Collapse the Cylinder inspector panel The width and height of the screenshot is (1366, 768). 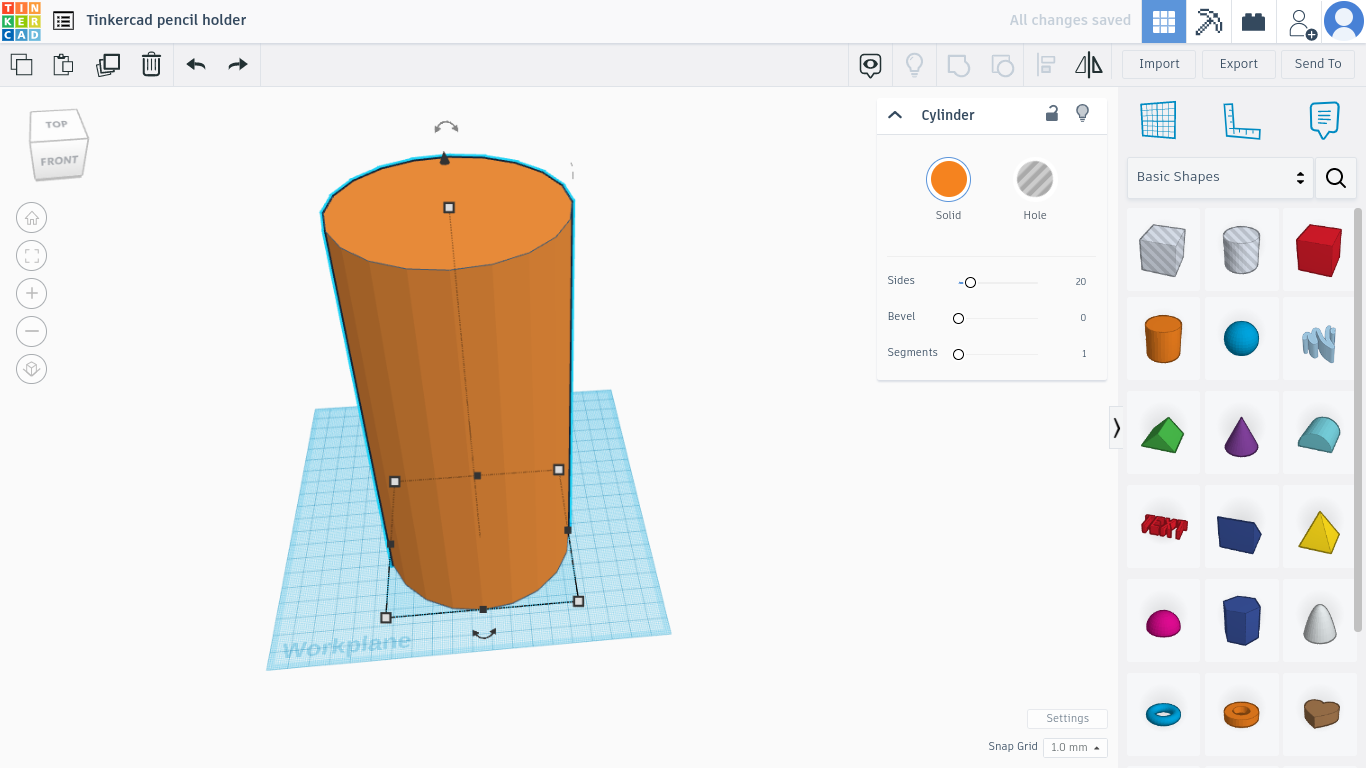coord(895,115)
